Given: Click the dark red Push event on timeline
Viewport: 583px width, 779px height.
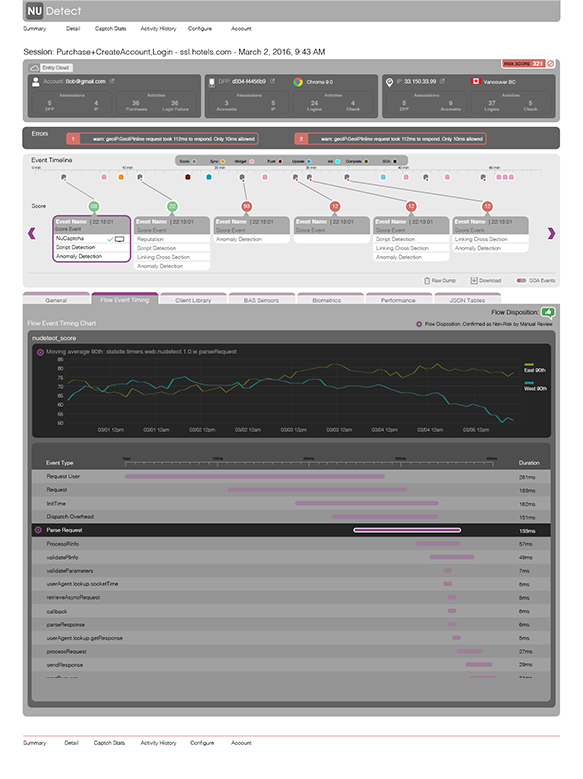Looking at the screenshot, I should coord(188,177).
